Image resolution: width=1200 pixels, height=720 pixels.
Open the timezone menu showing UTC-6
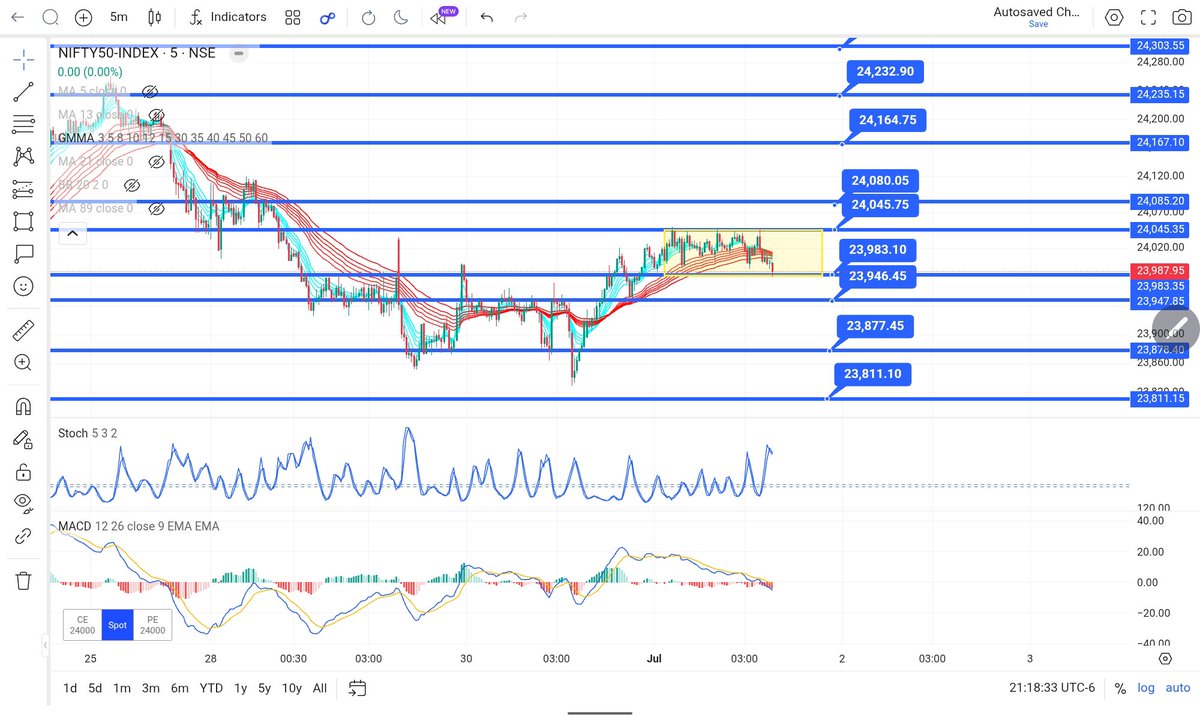(1054, 688)
